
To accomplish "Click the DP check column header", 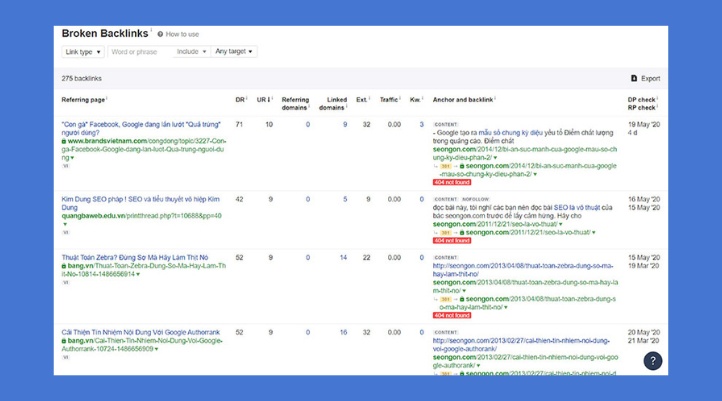I will [x=642, y=99].
